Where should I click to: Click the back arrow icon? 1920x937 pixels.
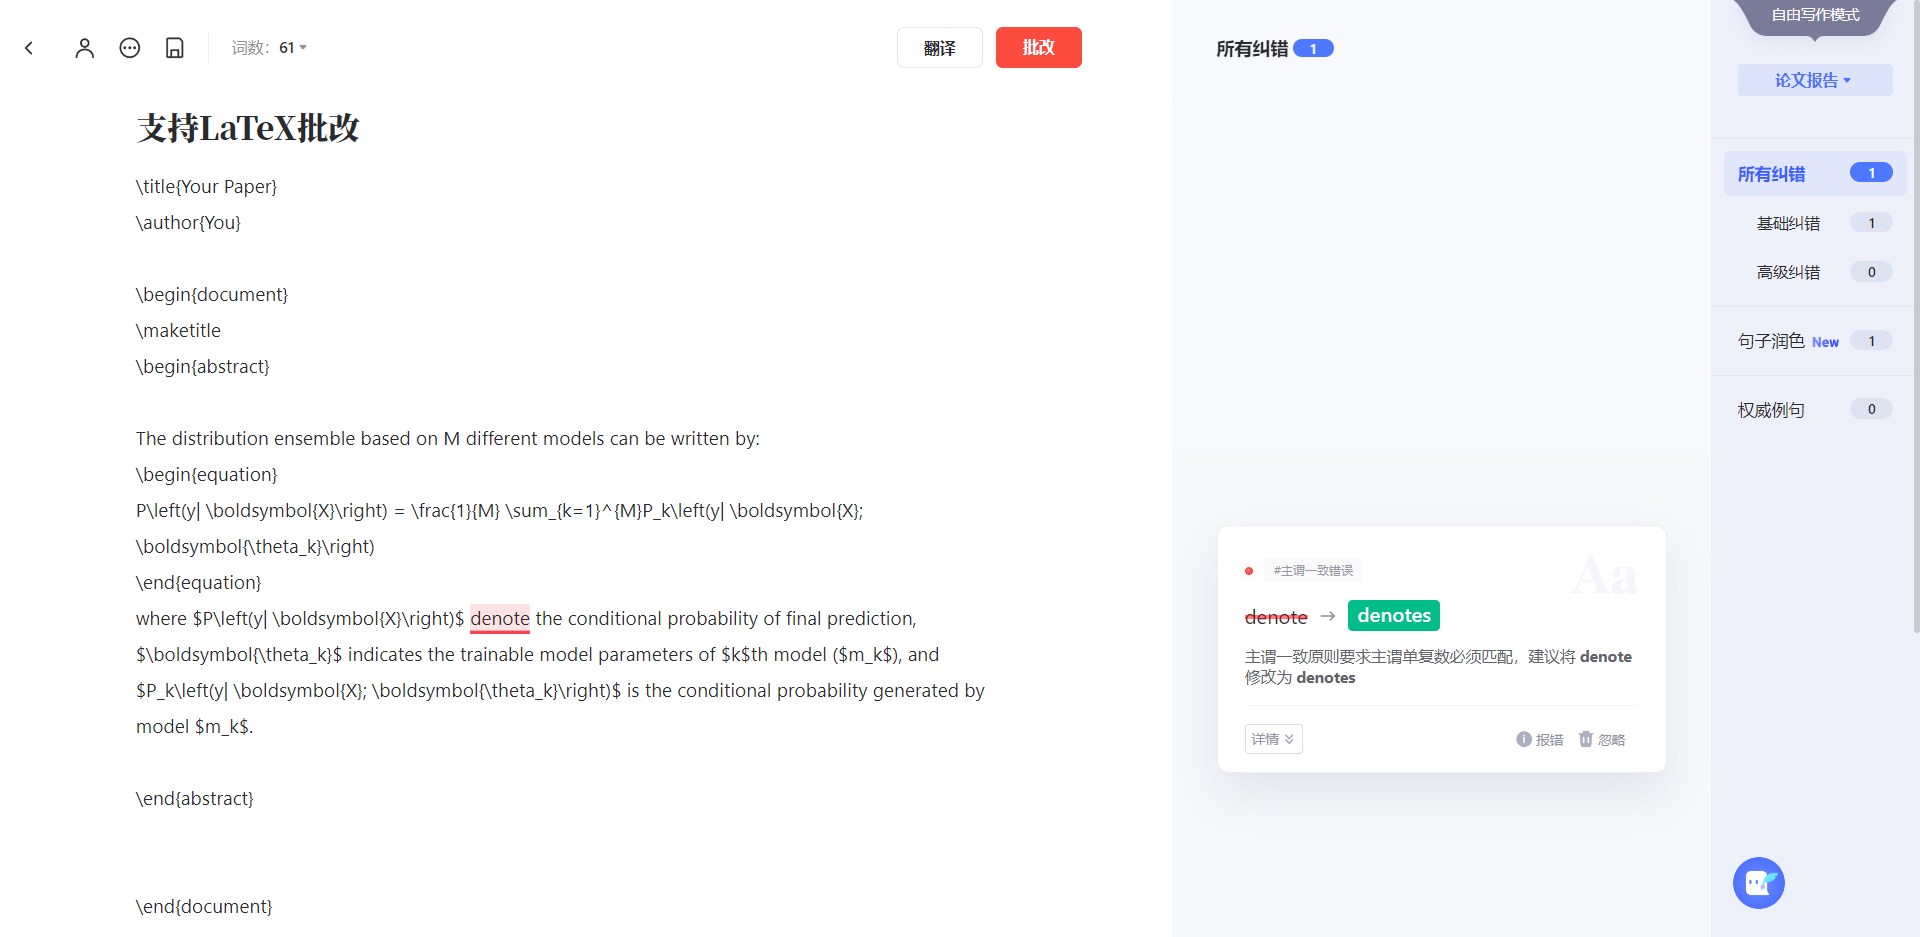29,48
